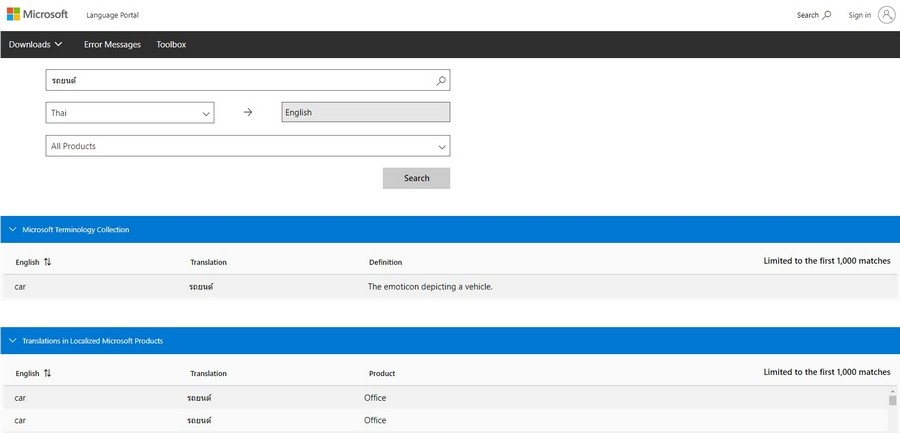The image size is (900, 433).
Task: Collapse Microsoft Terminology Collection section
Action: pyautogui.click(x=13, y=229)
